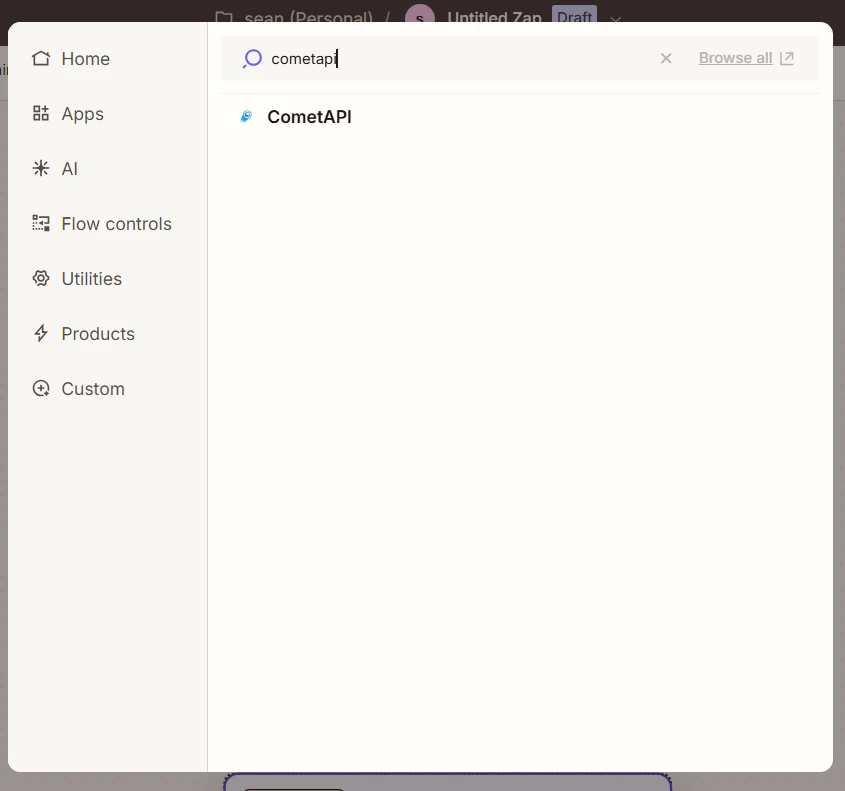Open Flow controls category

click(x=101, y=224)
